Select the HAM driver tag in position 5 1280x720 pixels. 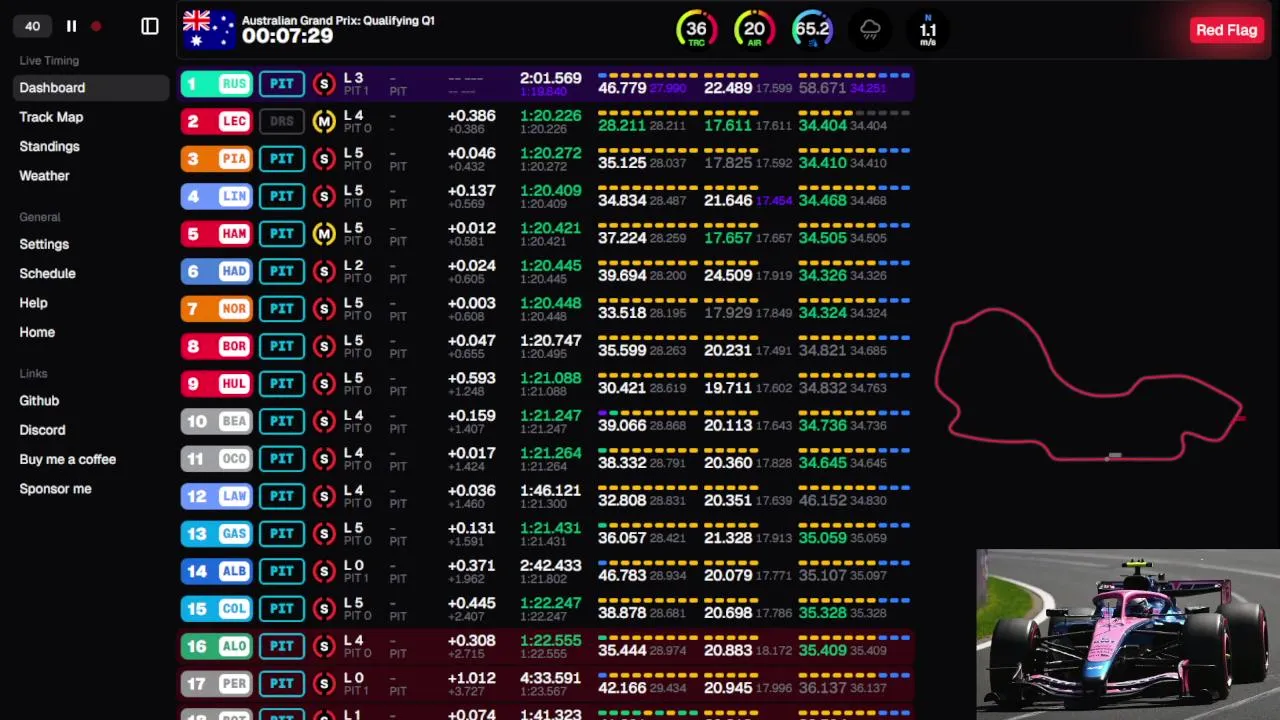[216, 234]
